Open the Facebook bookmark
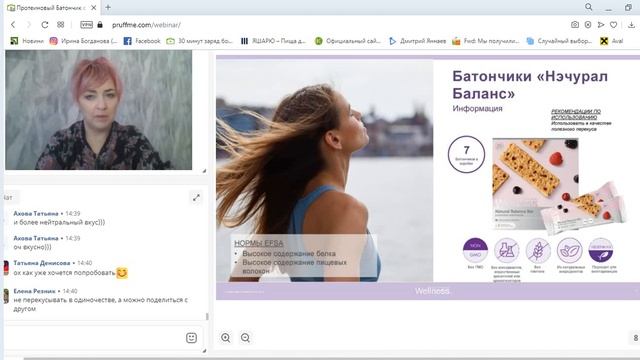The width and height of the screenshot is (640, 360). tap(142, 41)
